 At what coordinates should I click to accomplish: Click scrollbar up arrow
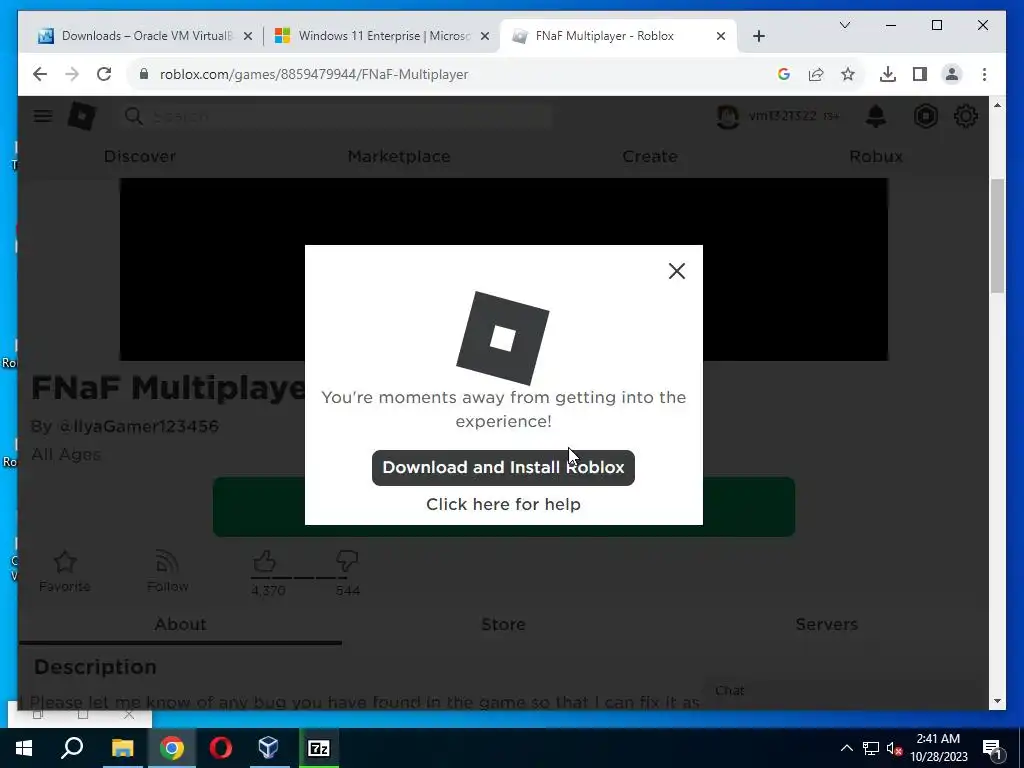pos(997,104)
